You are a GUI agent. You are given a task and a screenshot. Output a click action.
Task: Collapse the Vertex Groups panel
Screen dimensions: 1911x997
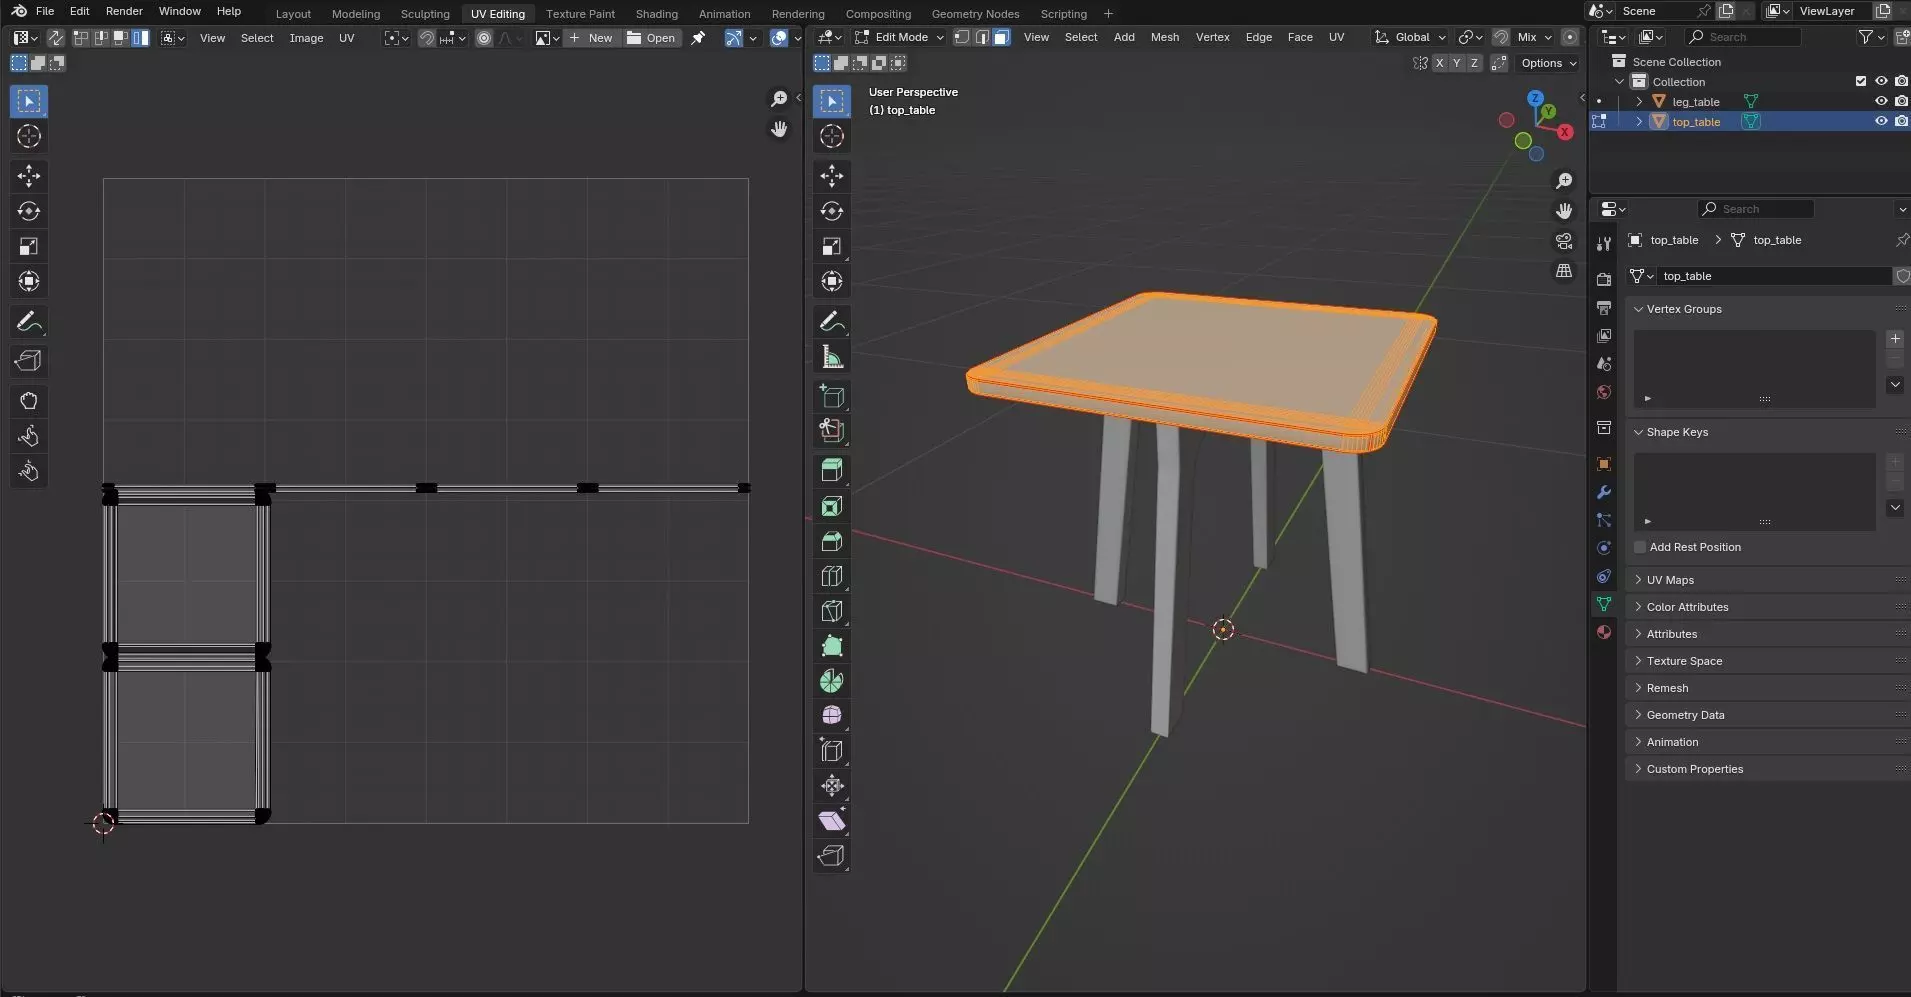pyautogui.click(x=1766, y=309)
